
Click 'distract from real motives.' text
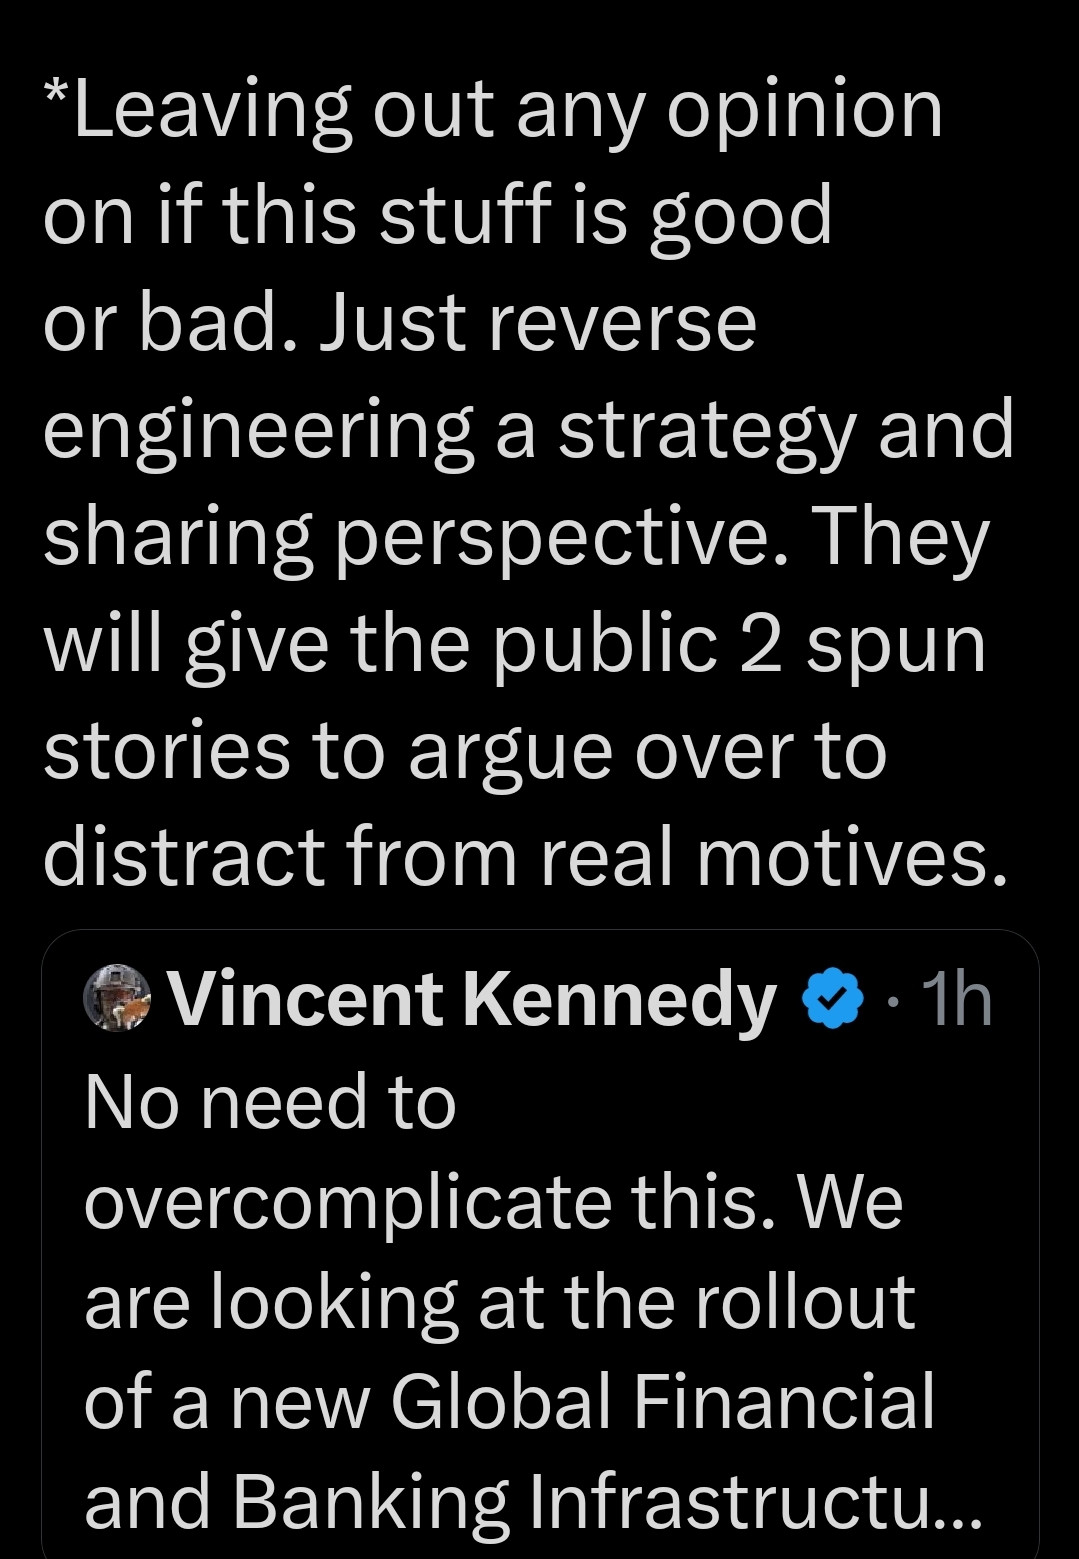pos(524,858)
